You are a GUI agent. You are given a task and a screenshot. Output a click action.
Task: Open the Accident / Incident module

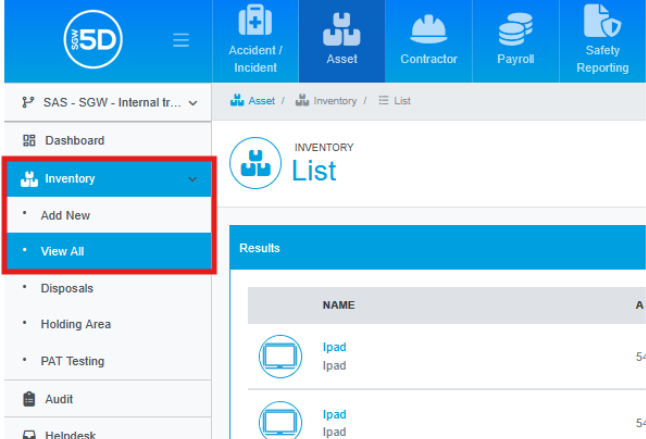pos(255,40)
